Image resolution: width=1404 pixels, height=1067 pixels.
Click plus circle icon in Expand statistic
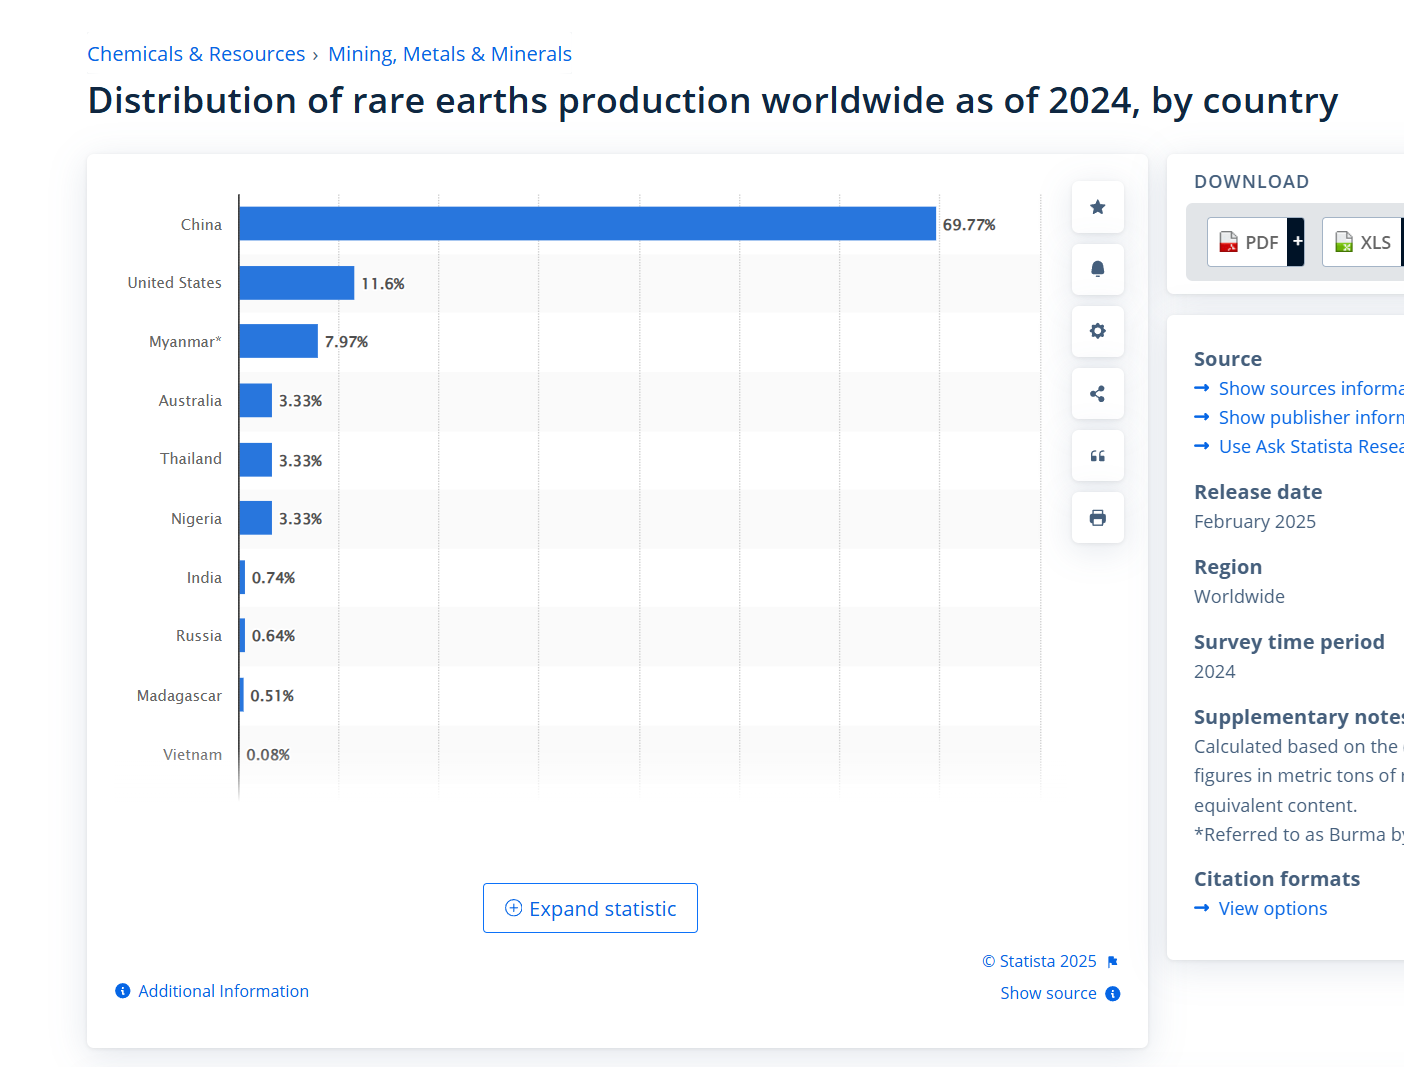pyautogui.click(x=514, y=908)
